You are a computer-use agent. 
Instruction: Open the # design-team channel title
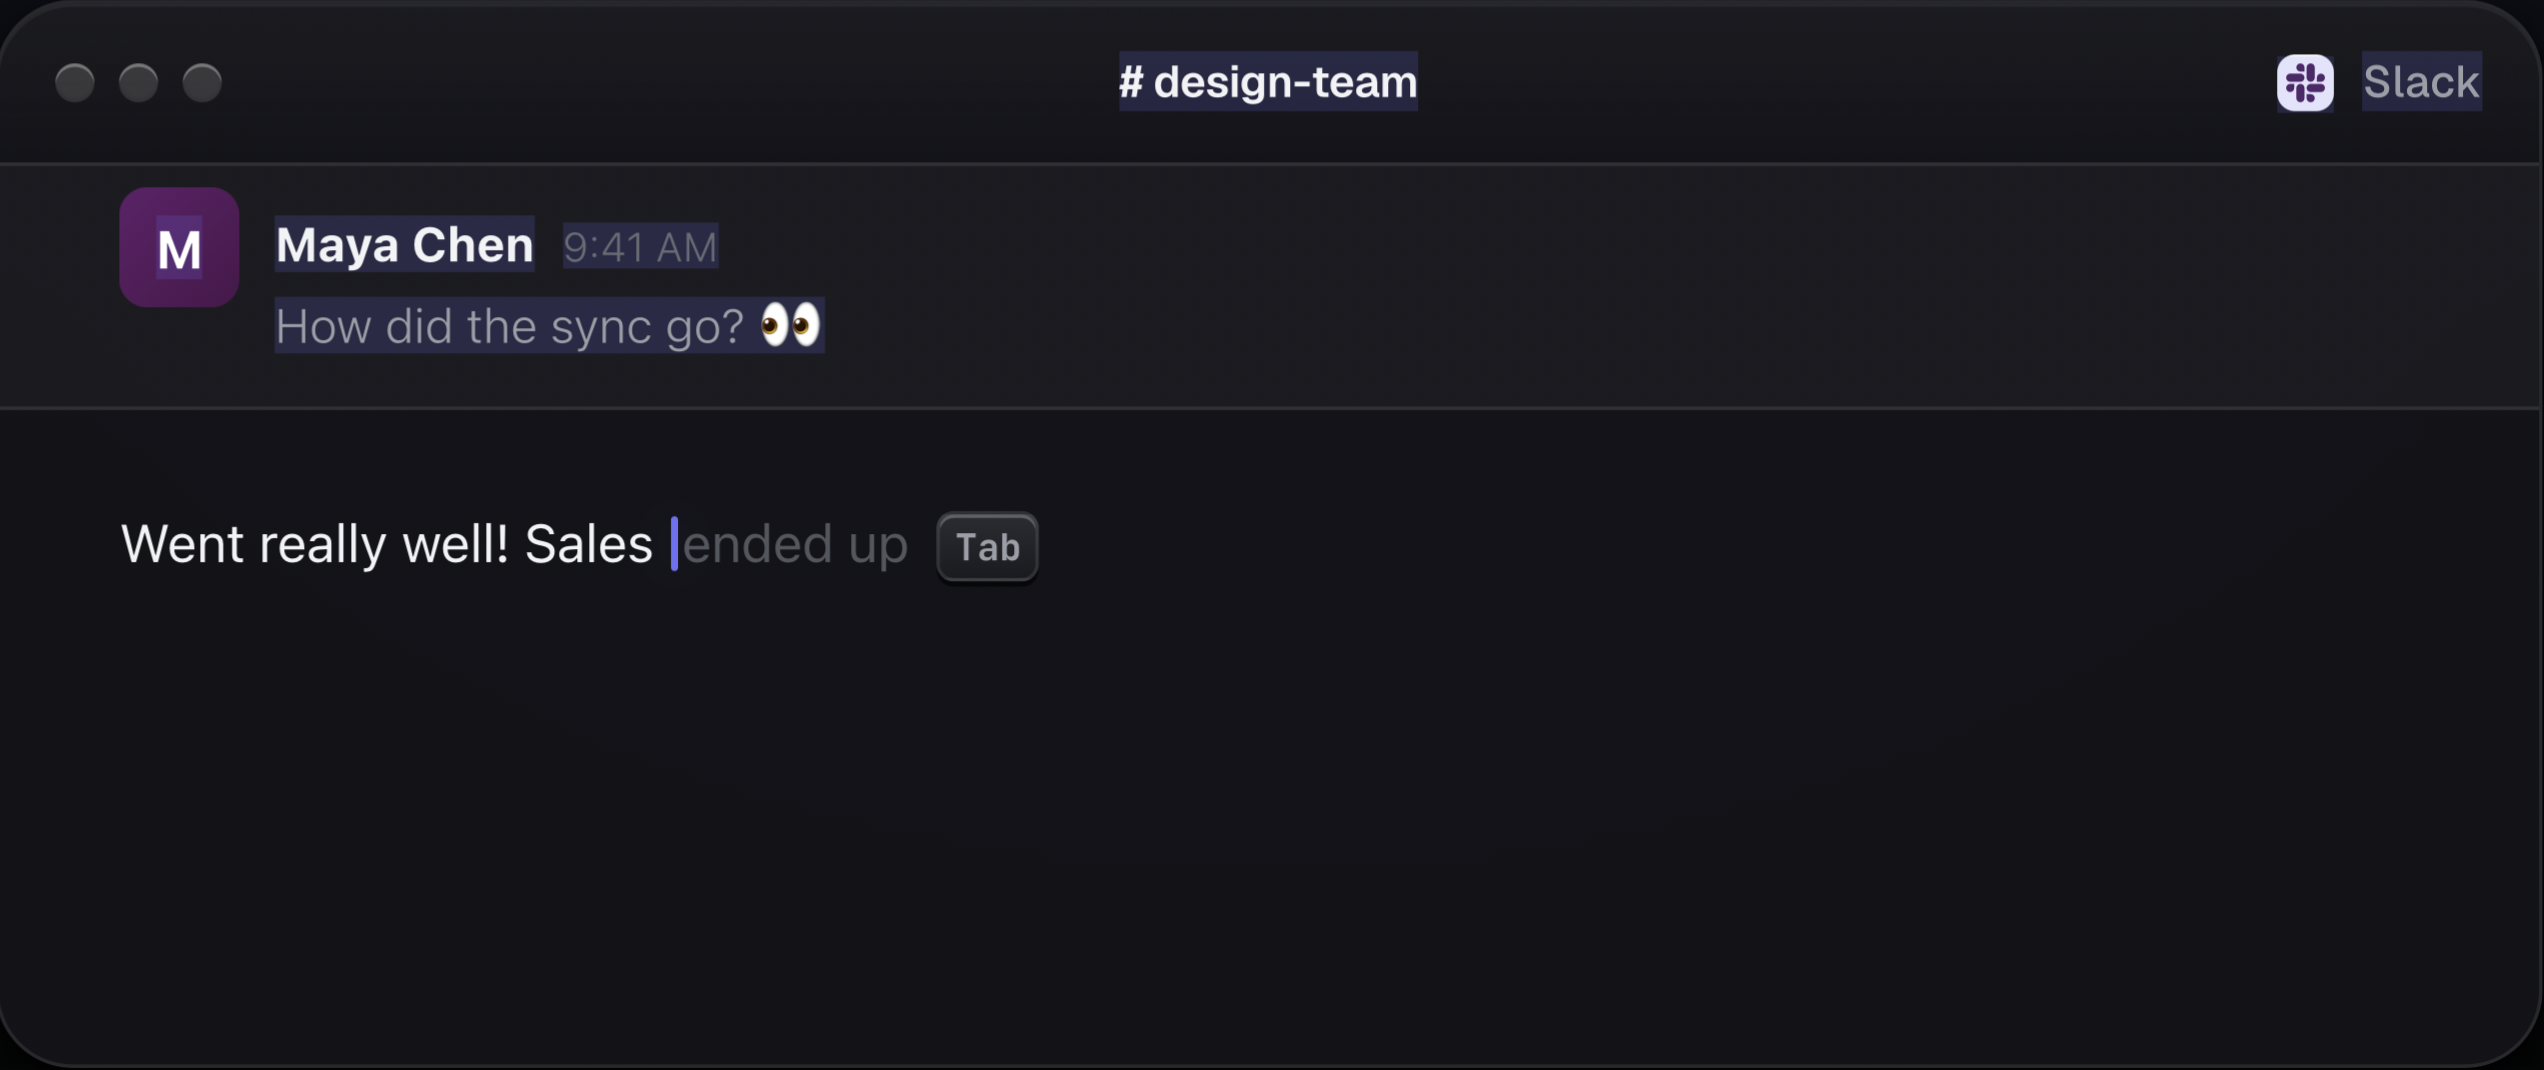1268,81
